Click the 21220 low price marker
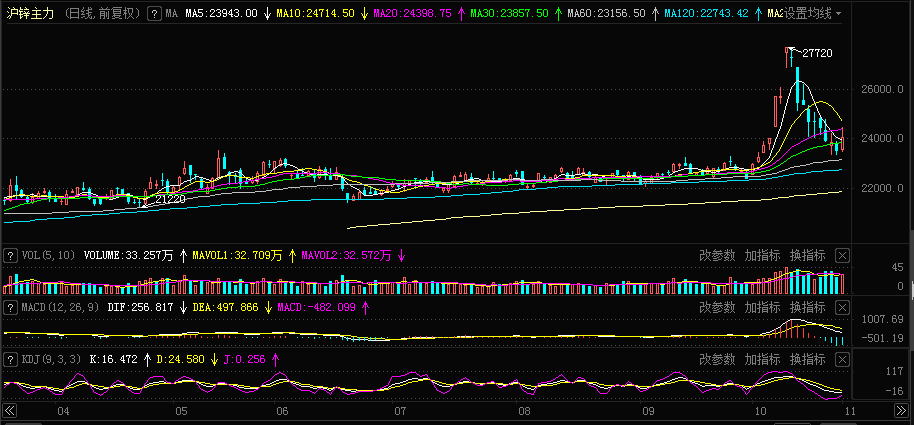914x425 pixels. click(x=168, y=200)
